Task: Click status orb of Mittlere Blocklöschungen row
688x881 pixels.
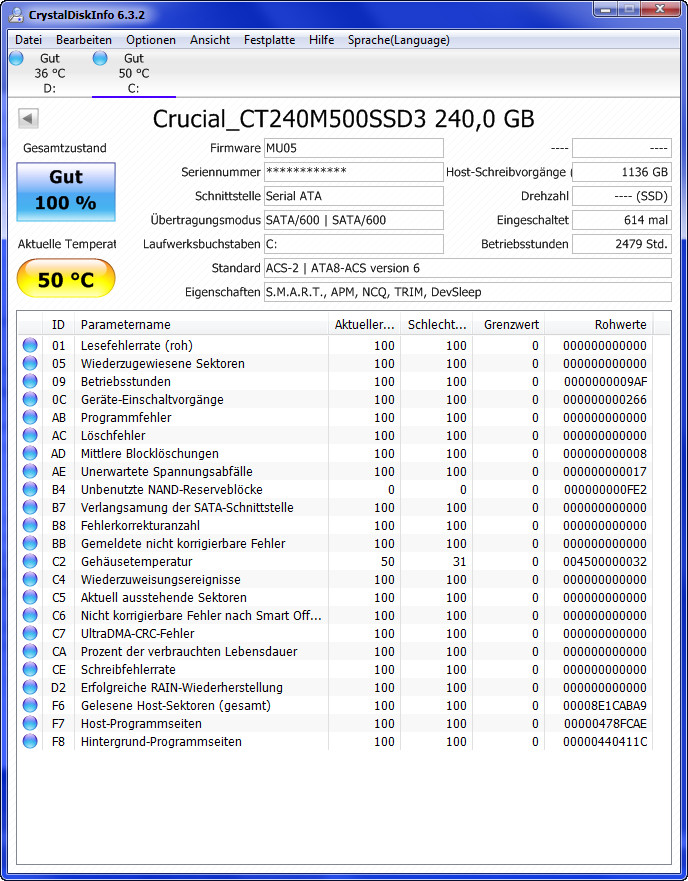Action: [30, 453]
